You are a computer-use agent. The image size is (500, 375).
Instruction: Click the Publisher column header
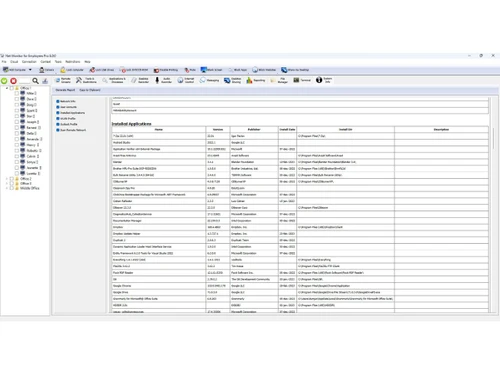254,129
